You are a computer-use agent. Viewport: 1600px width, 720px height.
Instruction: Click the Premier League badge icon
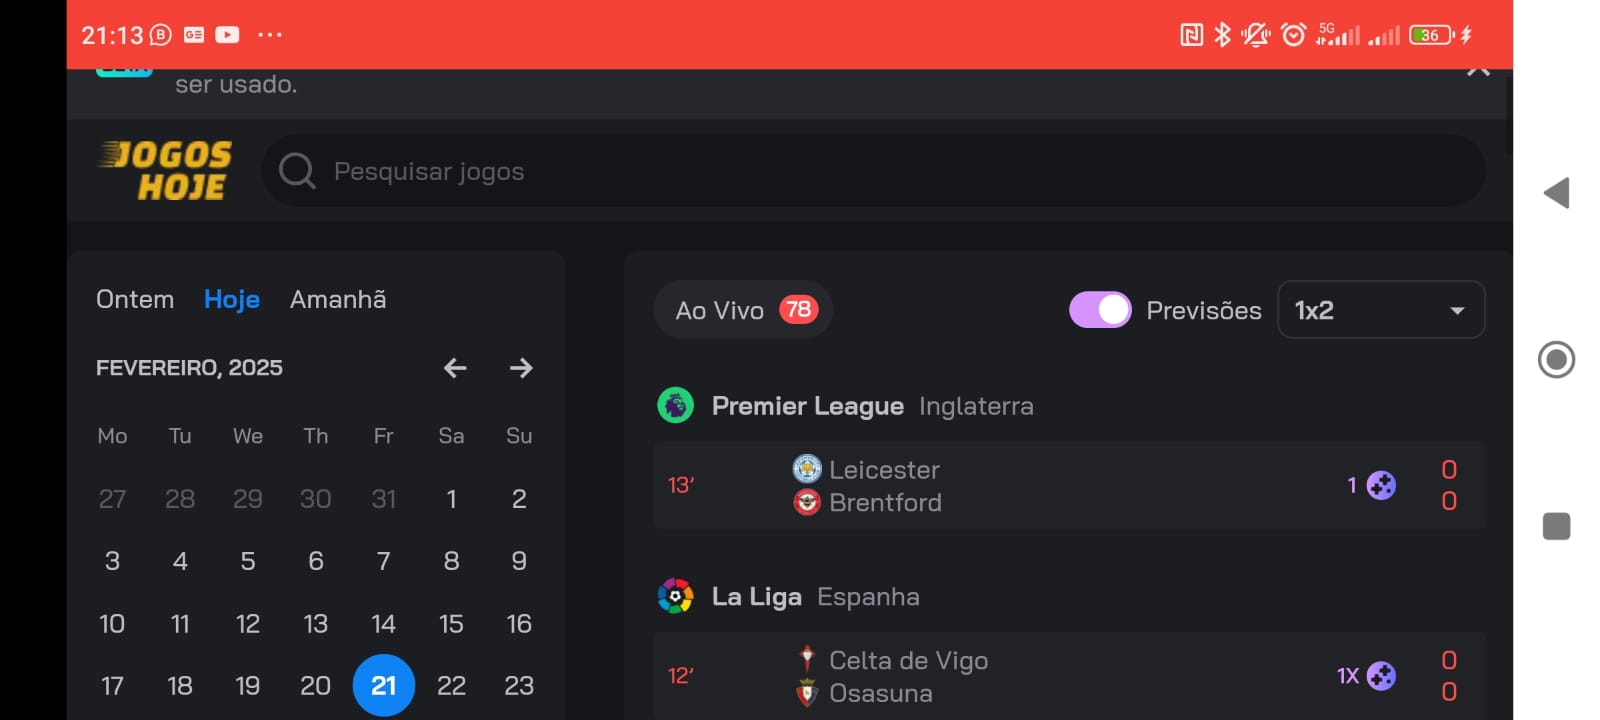point(676,406)
